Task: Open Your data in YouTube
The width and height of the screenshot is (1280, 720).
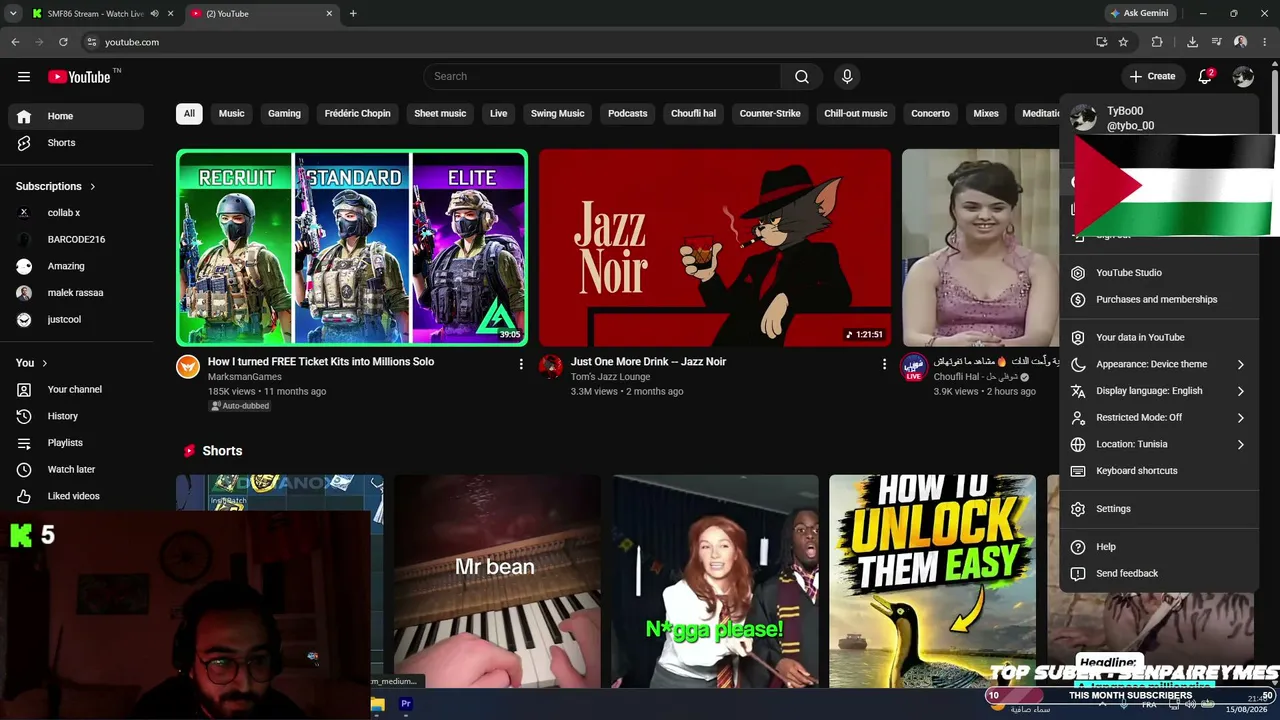Action: point(1158,337)
